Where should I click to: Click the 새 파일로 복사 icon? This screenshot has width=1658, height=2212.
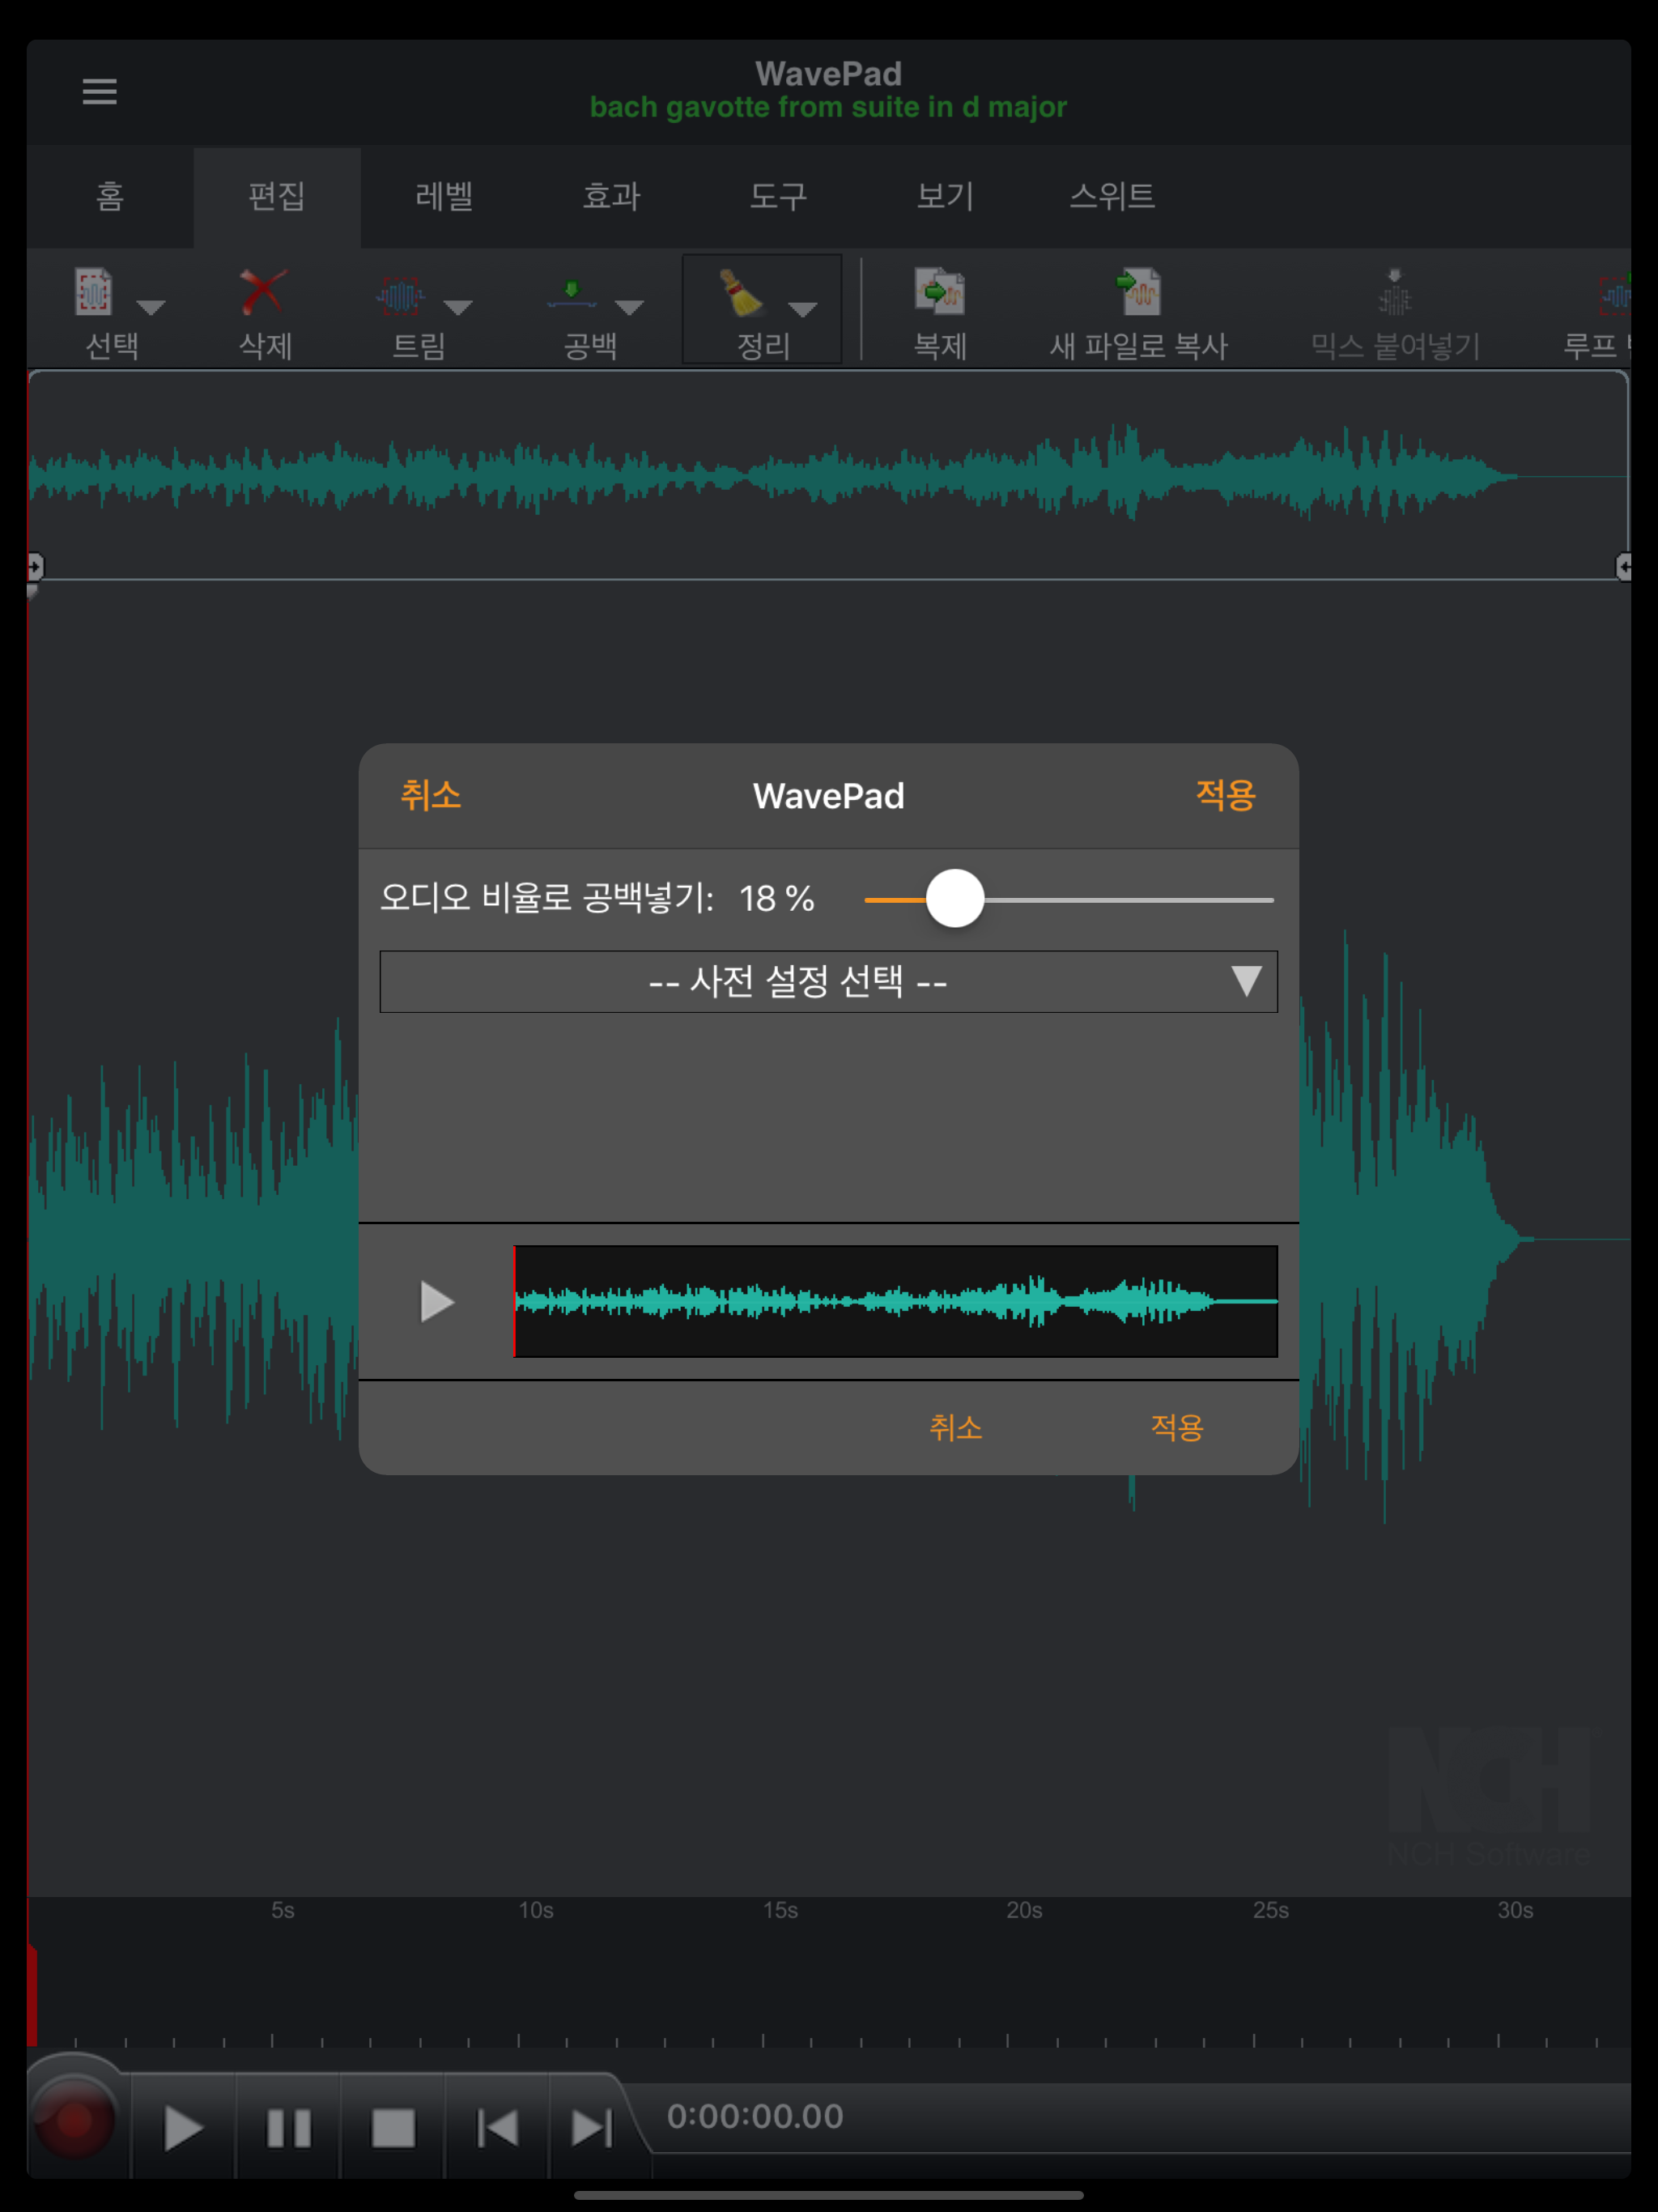tap(1139, 292)
